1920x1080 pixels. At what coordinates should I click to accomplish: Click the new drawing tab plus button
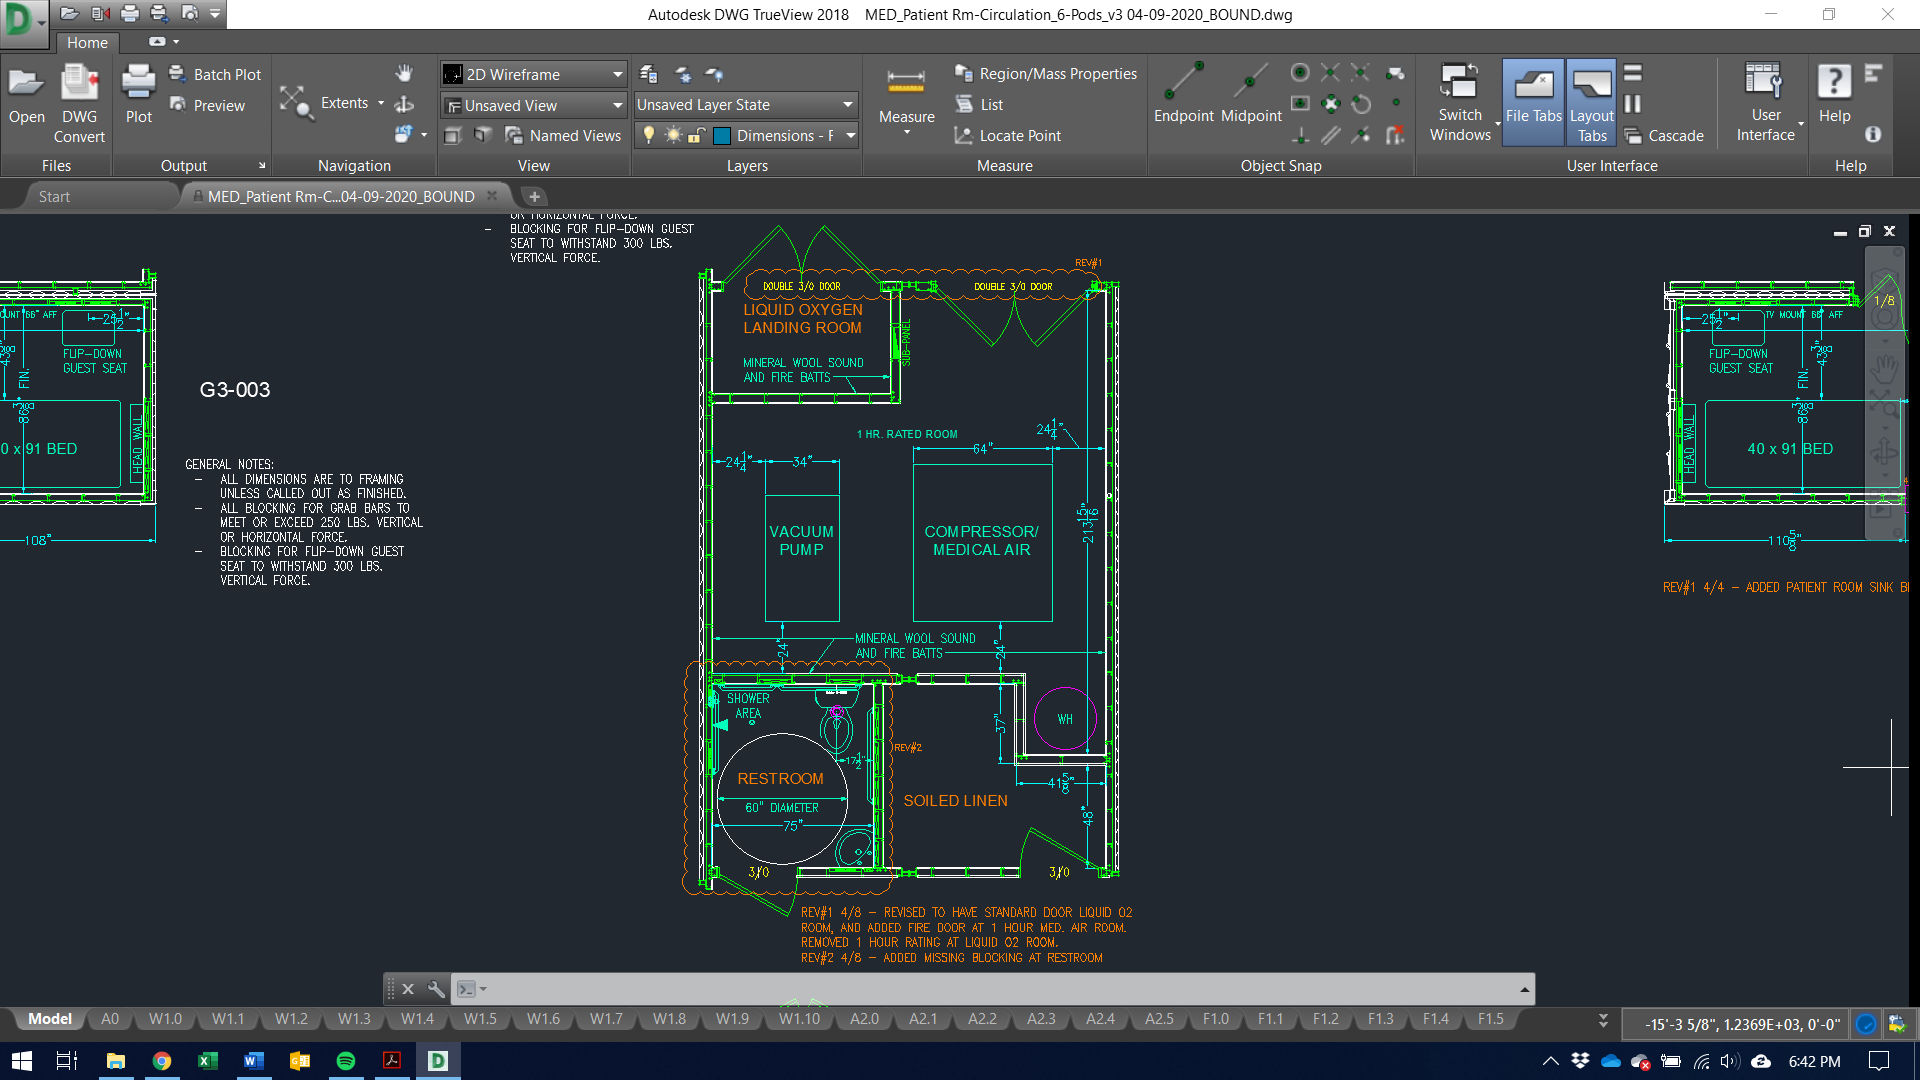534,196
